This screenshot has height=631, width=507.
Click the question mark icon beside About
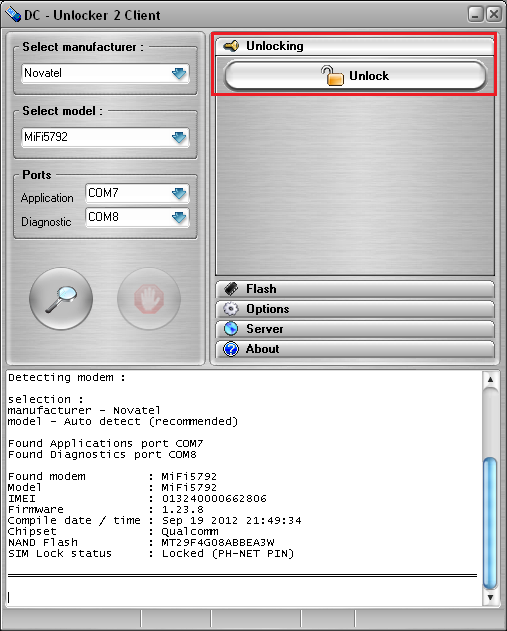[231, 349]
